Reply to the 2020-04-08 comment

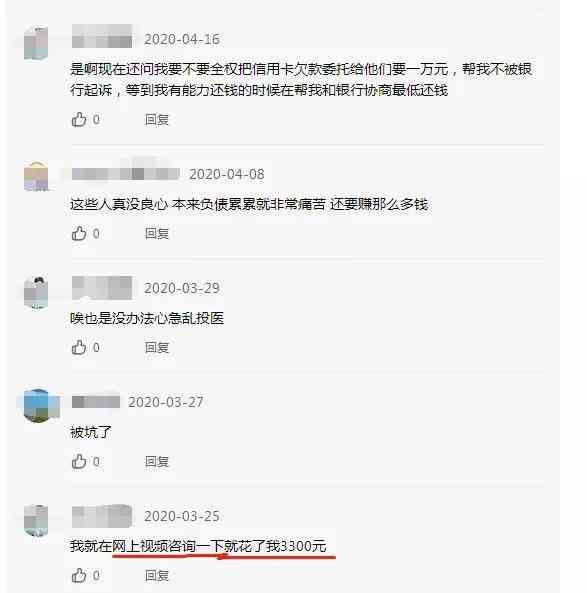[157, 233]
